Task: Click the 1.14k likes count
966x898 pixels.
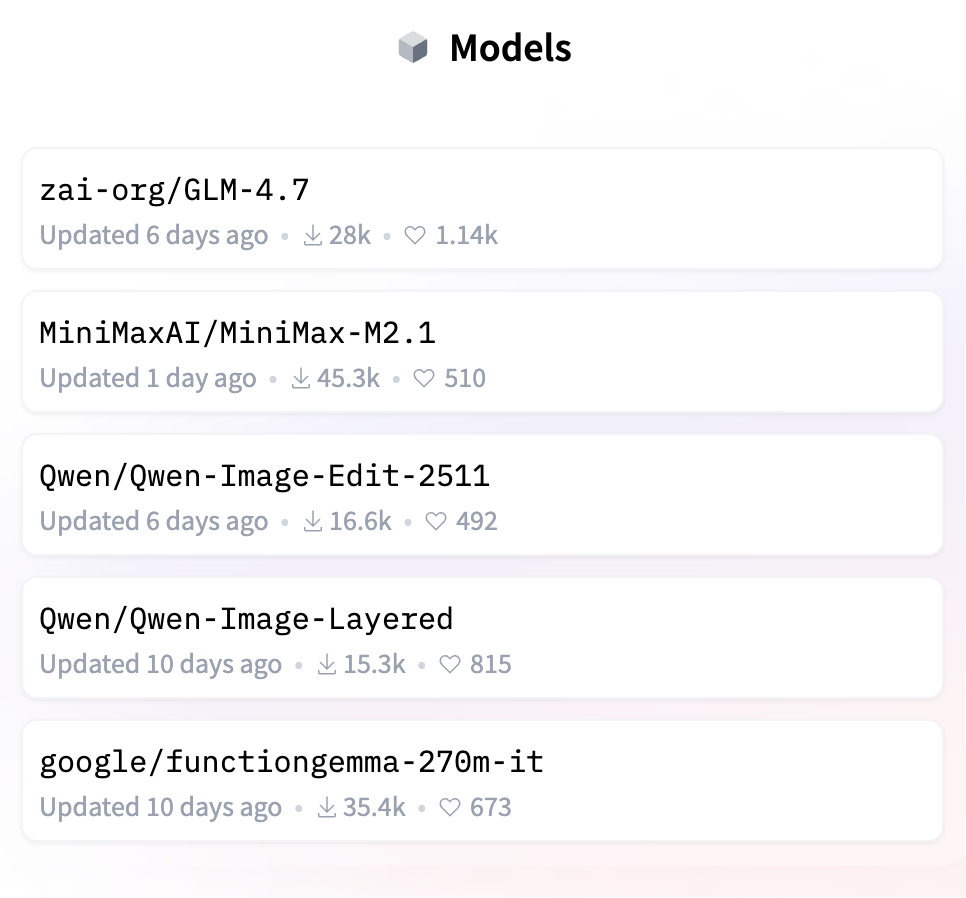Action: [x=466, y=236]
